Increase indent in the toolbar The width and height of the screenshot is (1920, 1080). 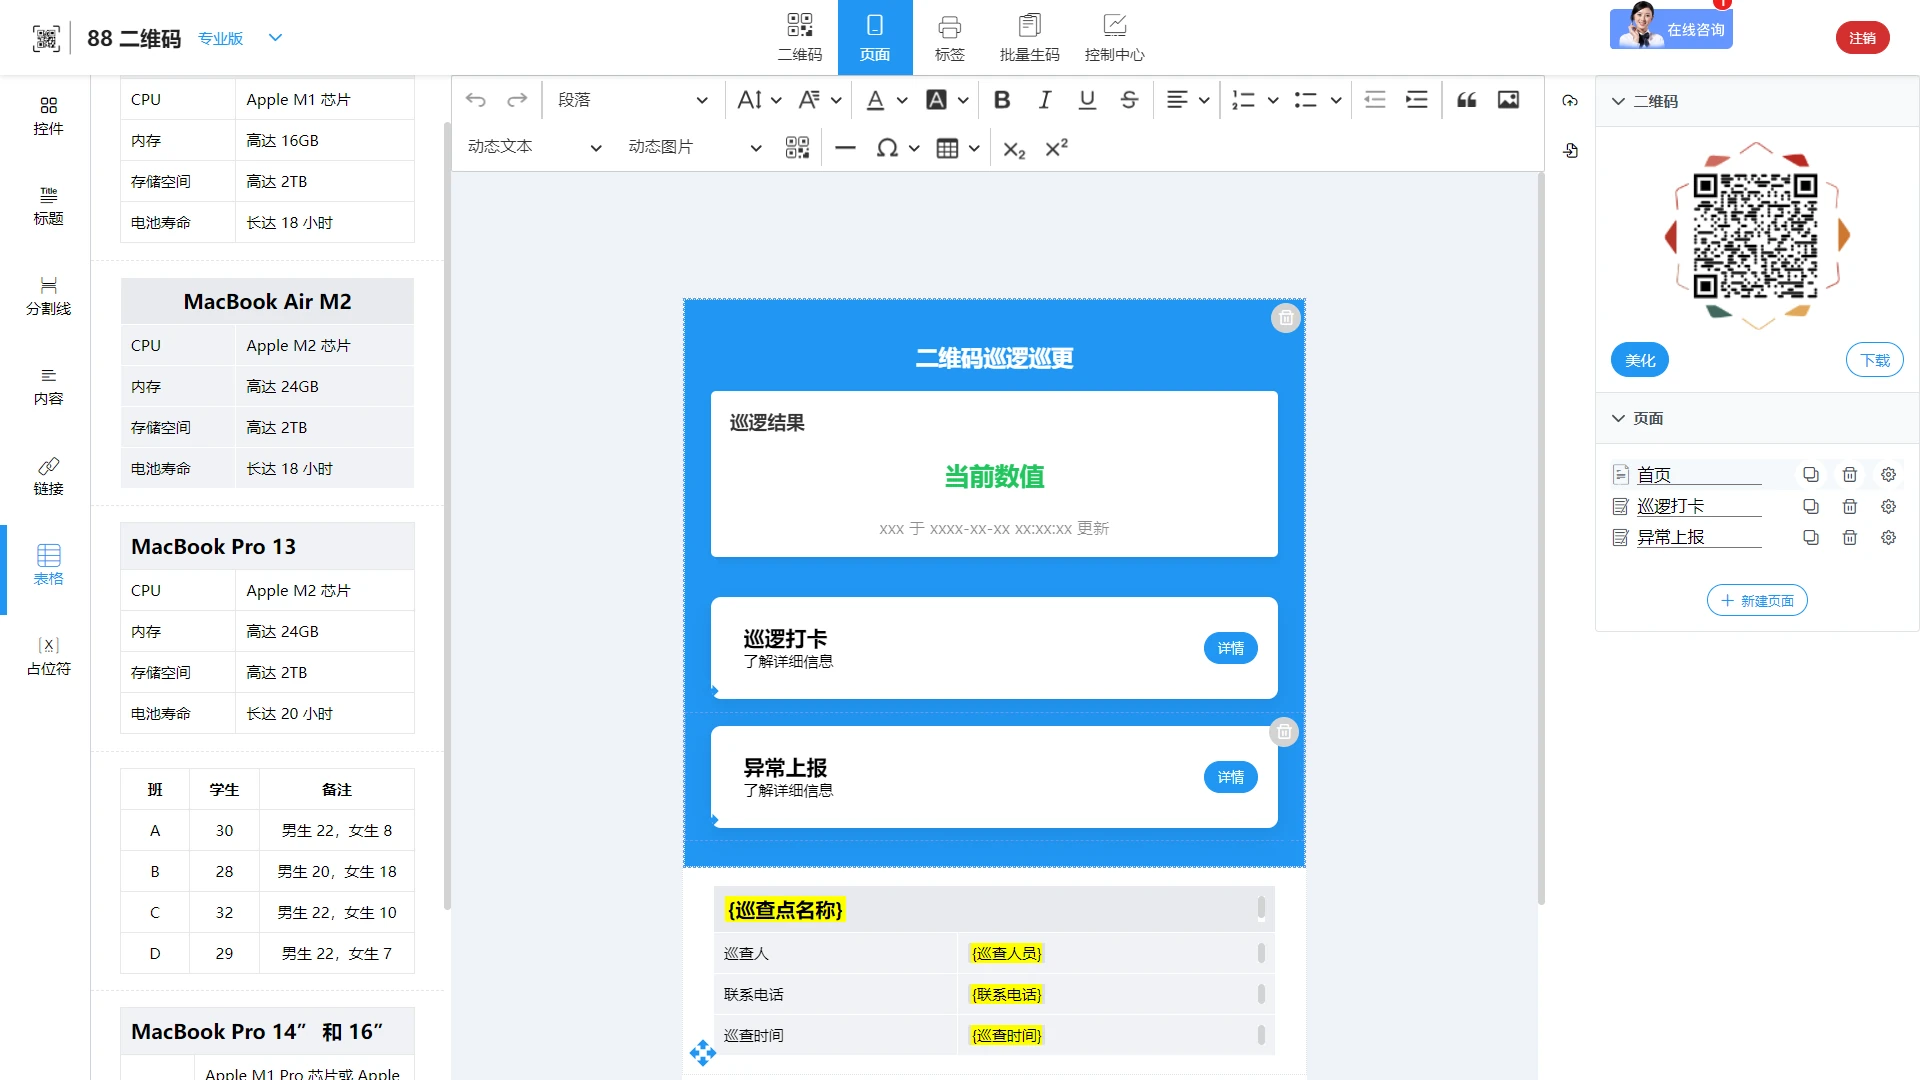(1417, 100)
